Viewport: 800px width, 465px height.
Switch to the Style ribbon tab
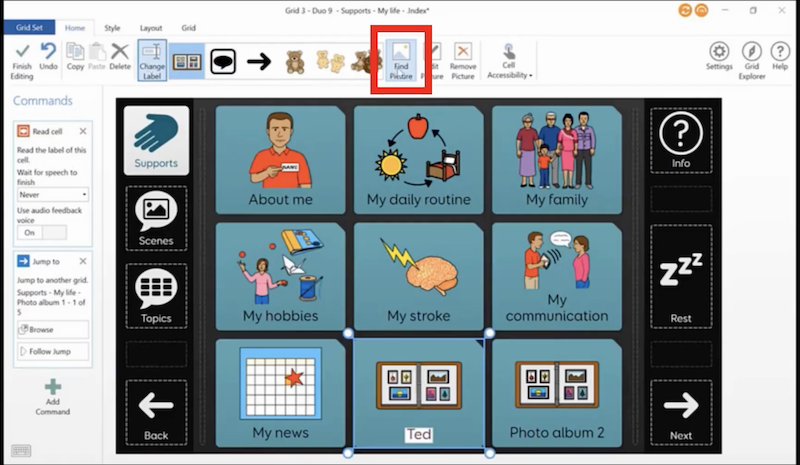click(x=112, y=28)
